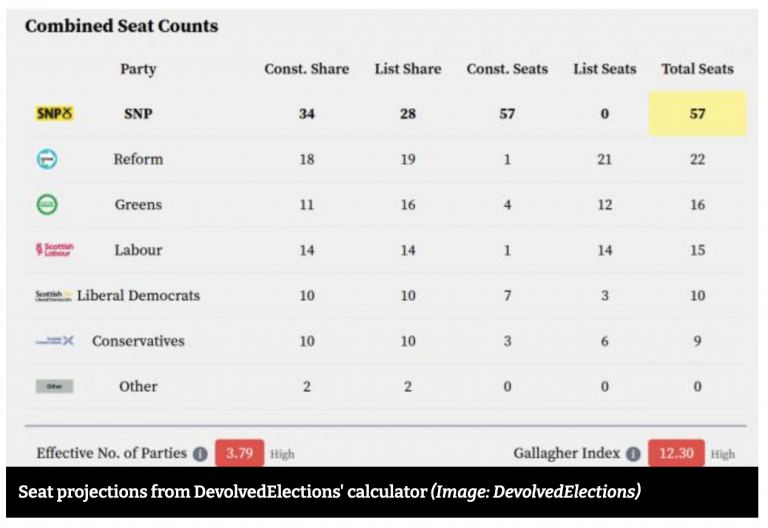Click the Const. Share column header
Viewport: 768px width, 528px height.
point(306,69)
